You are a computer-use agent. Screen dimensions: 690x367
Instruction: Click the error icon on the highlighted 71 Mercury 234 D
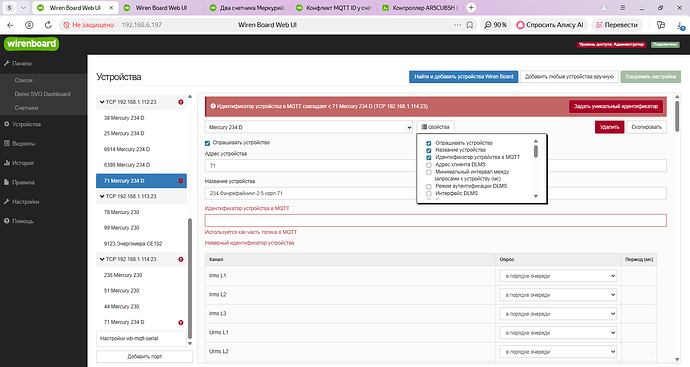point(181,181)
